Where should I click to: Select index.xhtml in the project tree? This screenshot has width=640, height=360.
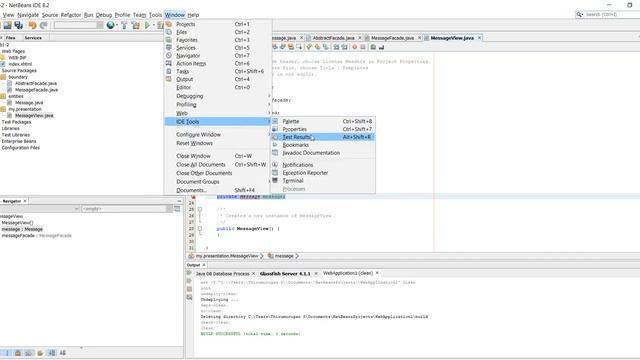[x=20, y=64]
